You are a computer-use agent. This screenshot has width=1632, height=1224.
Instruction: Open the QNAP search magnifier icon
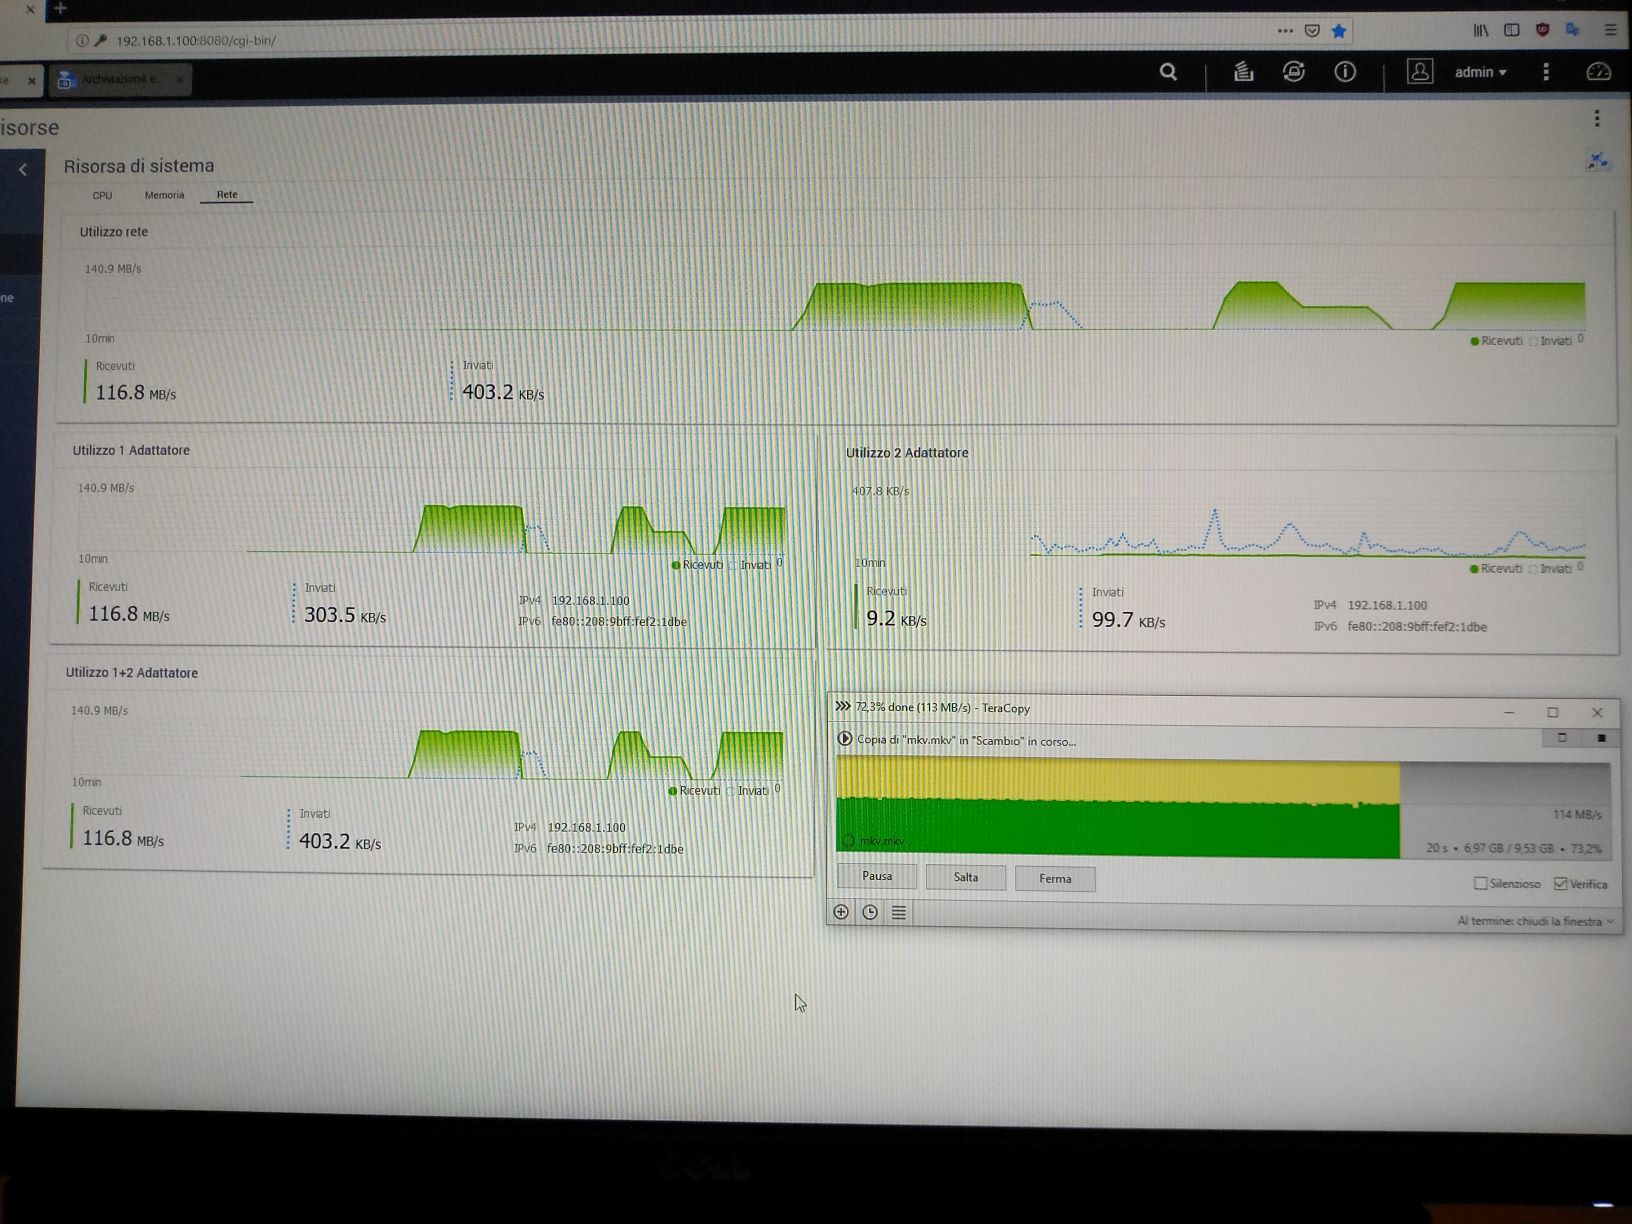click(1168, 72)
